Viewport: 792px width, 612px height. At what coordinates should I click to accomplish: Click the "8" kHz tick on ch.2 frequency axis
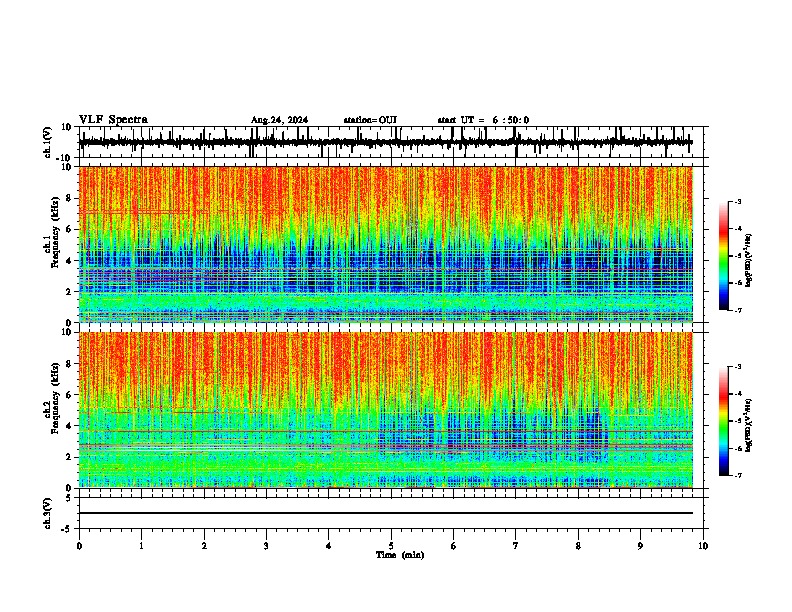coord(70,364)
